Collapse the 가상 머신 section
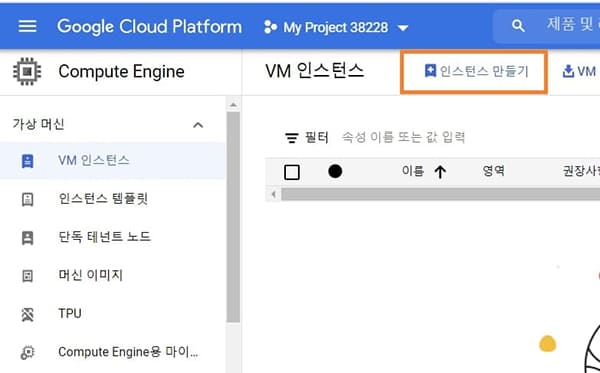This screenshot has height=373, width=600. pos(198,125)
